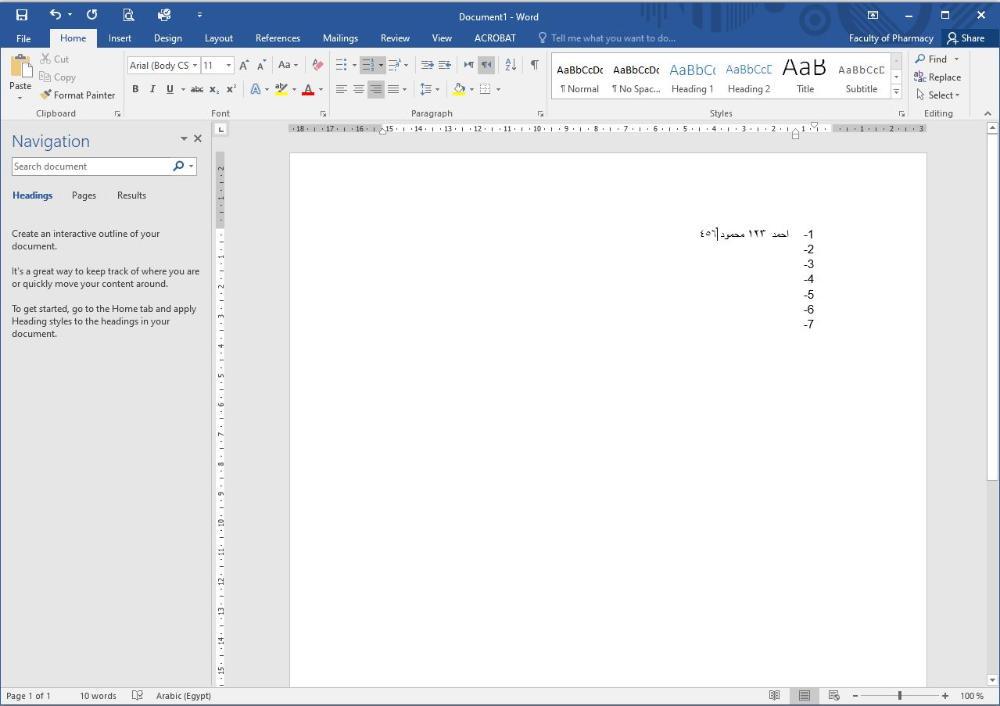Viewport: 1000px width, 706px height.
Task: Click the Borders icon
Action: 485,89
